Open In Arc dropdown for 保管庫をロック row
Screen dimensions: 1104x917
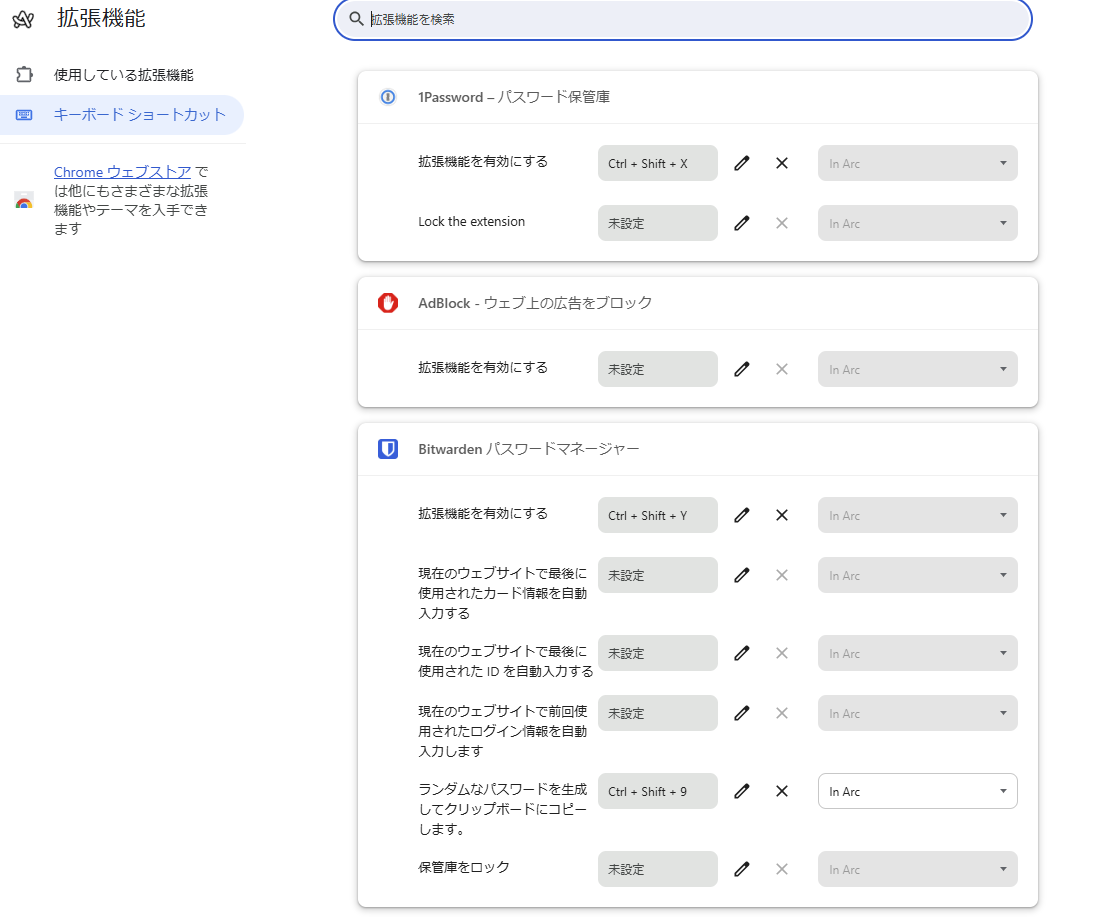point(917,870)
